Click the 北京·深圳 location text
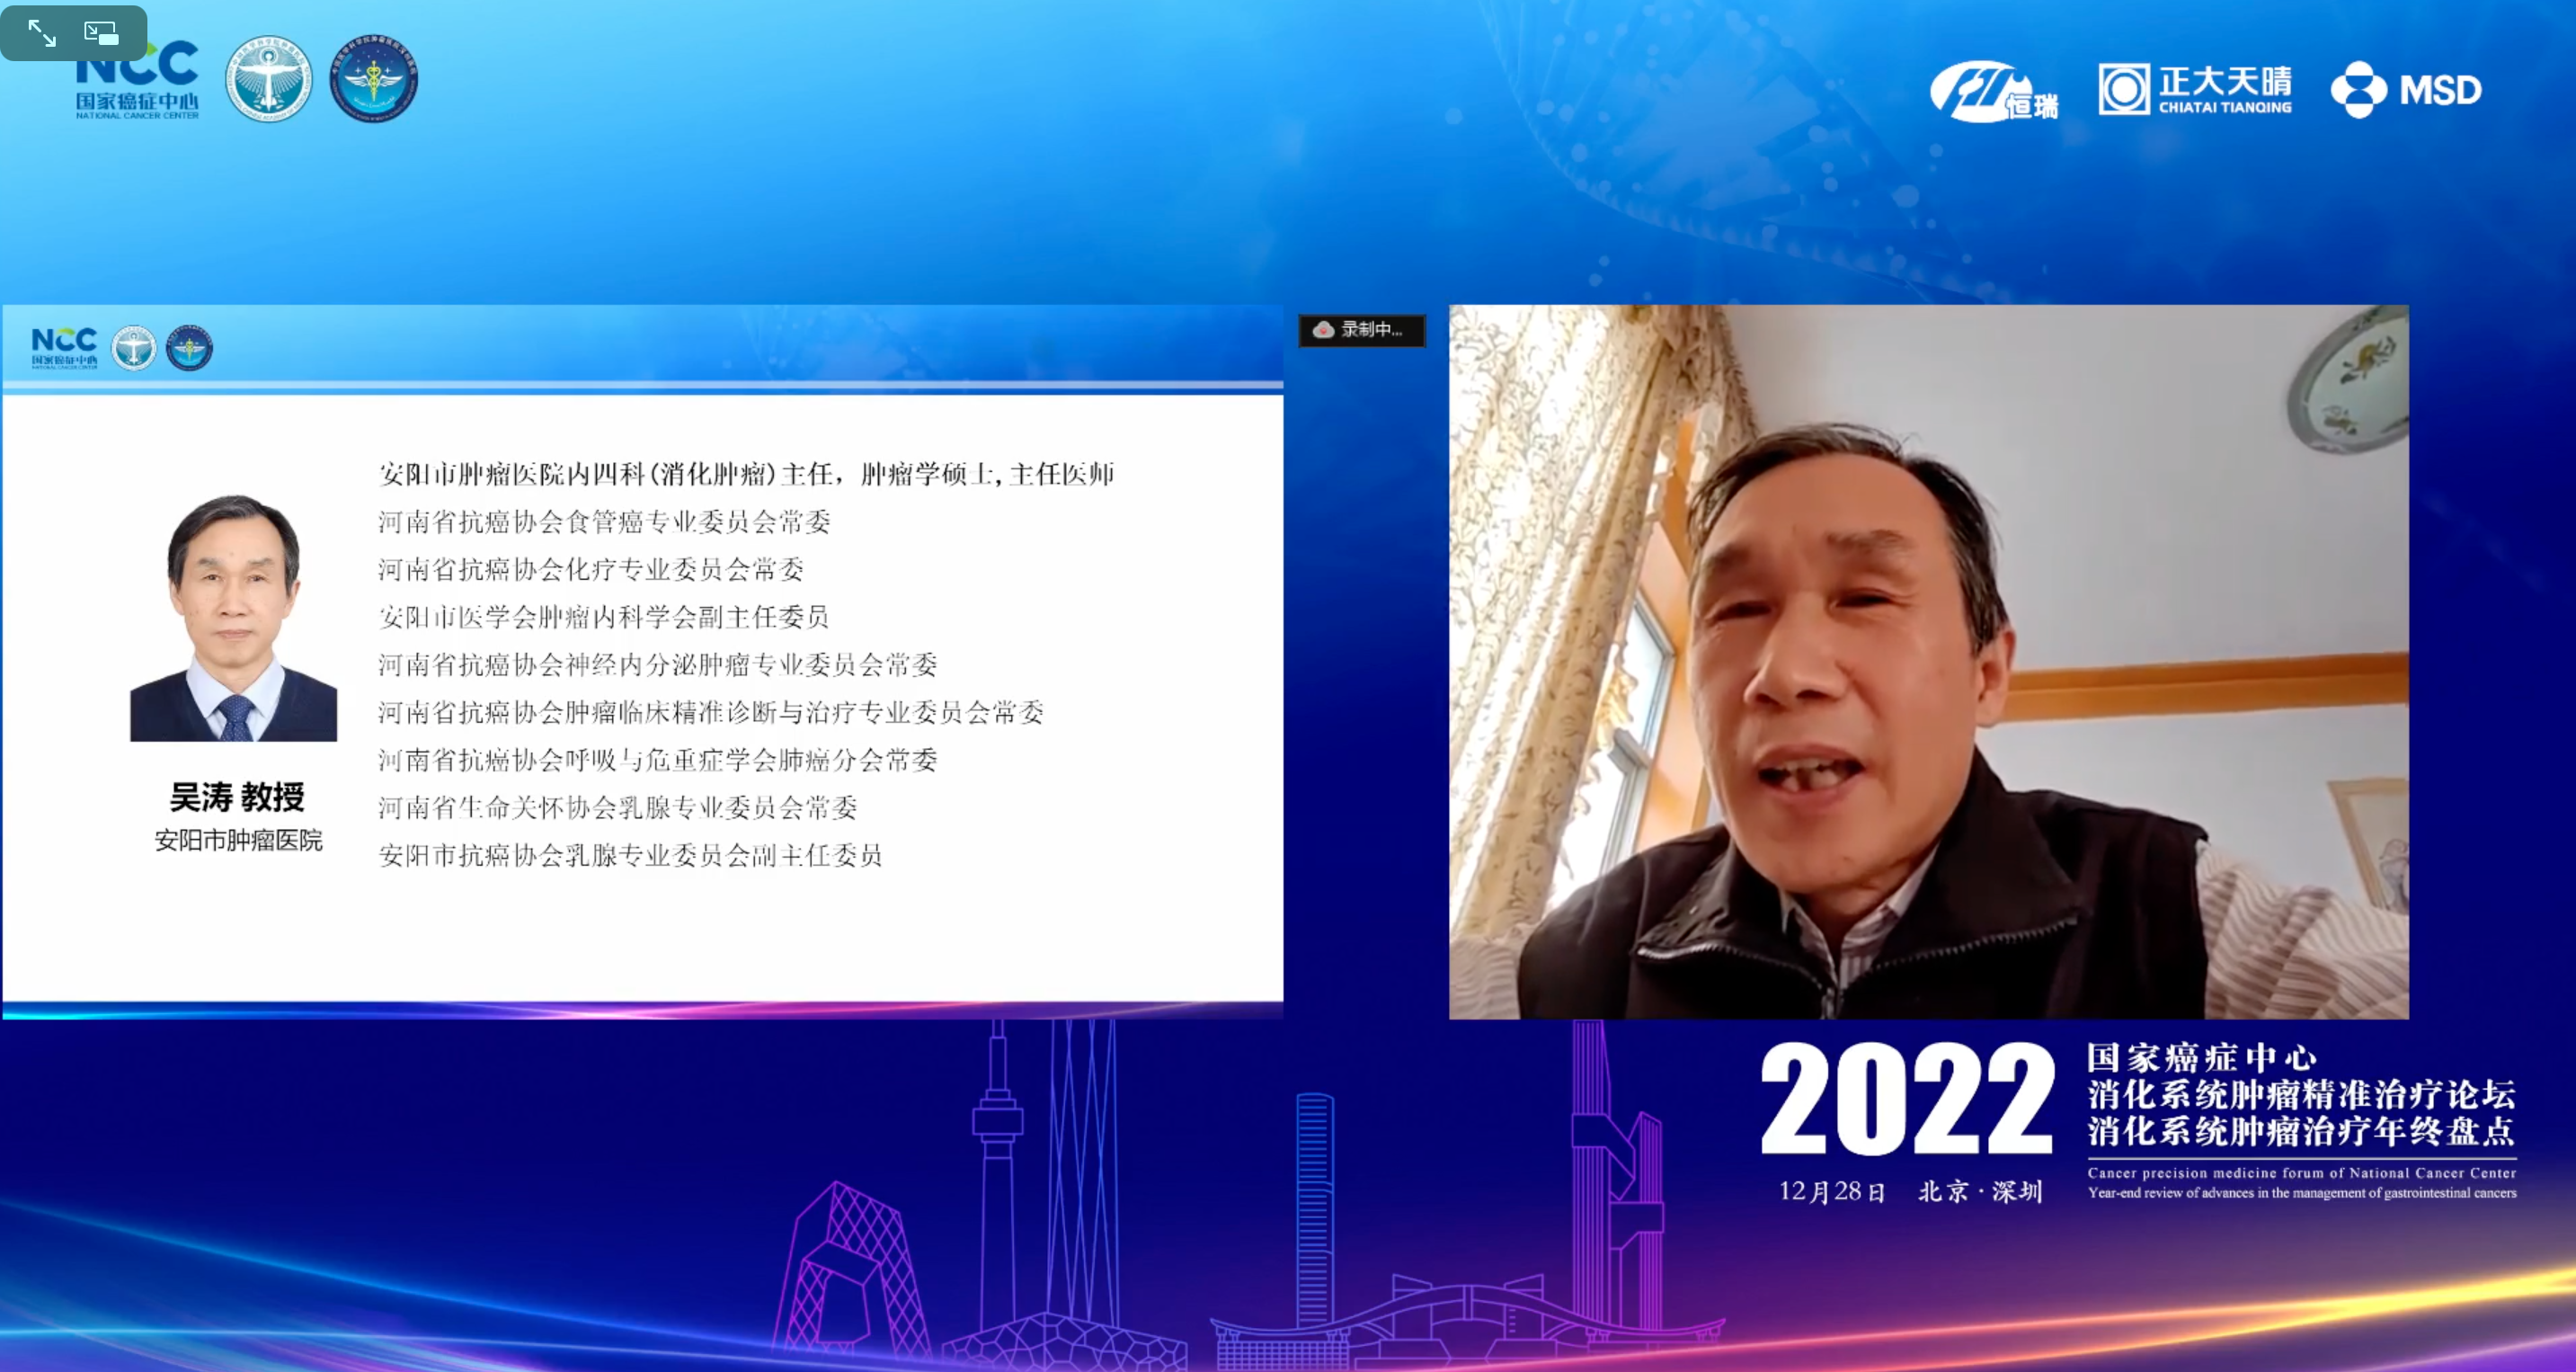This screenshot has height=1372, width=2576. tap(1979, 1191)
